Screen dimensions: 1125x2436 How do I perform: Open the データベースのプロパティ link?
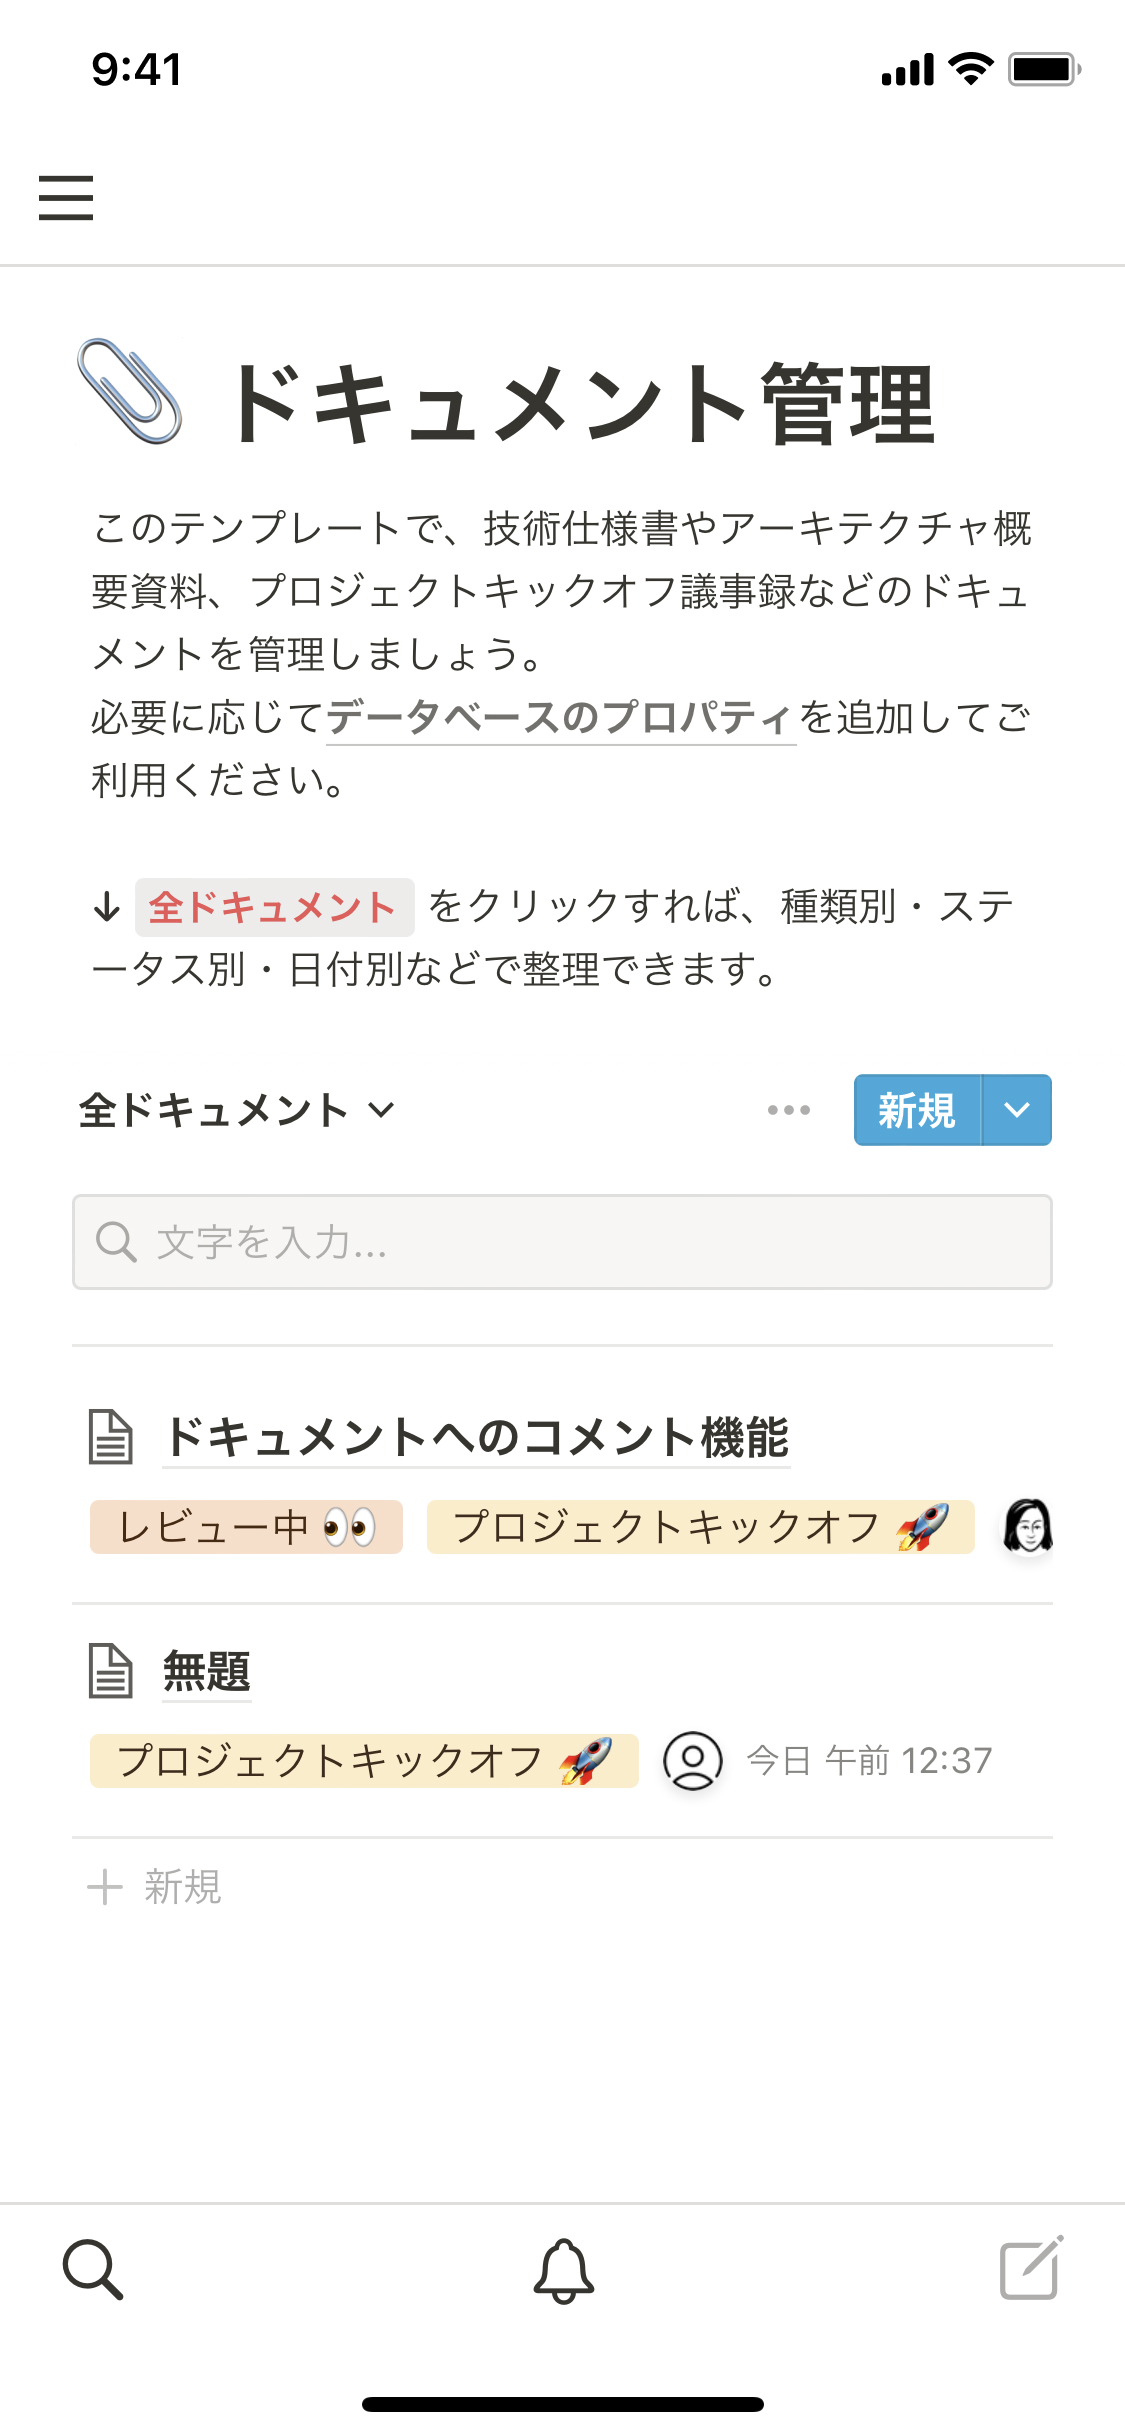point(560,718)
